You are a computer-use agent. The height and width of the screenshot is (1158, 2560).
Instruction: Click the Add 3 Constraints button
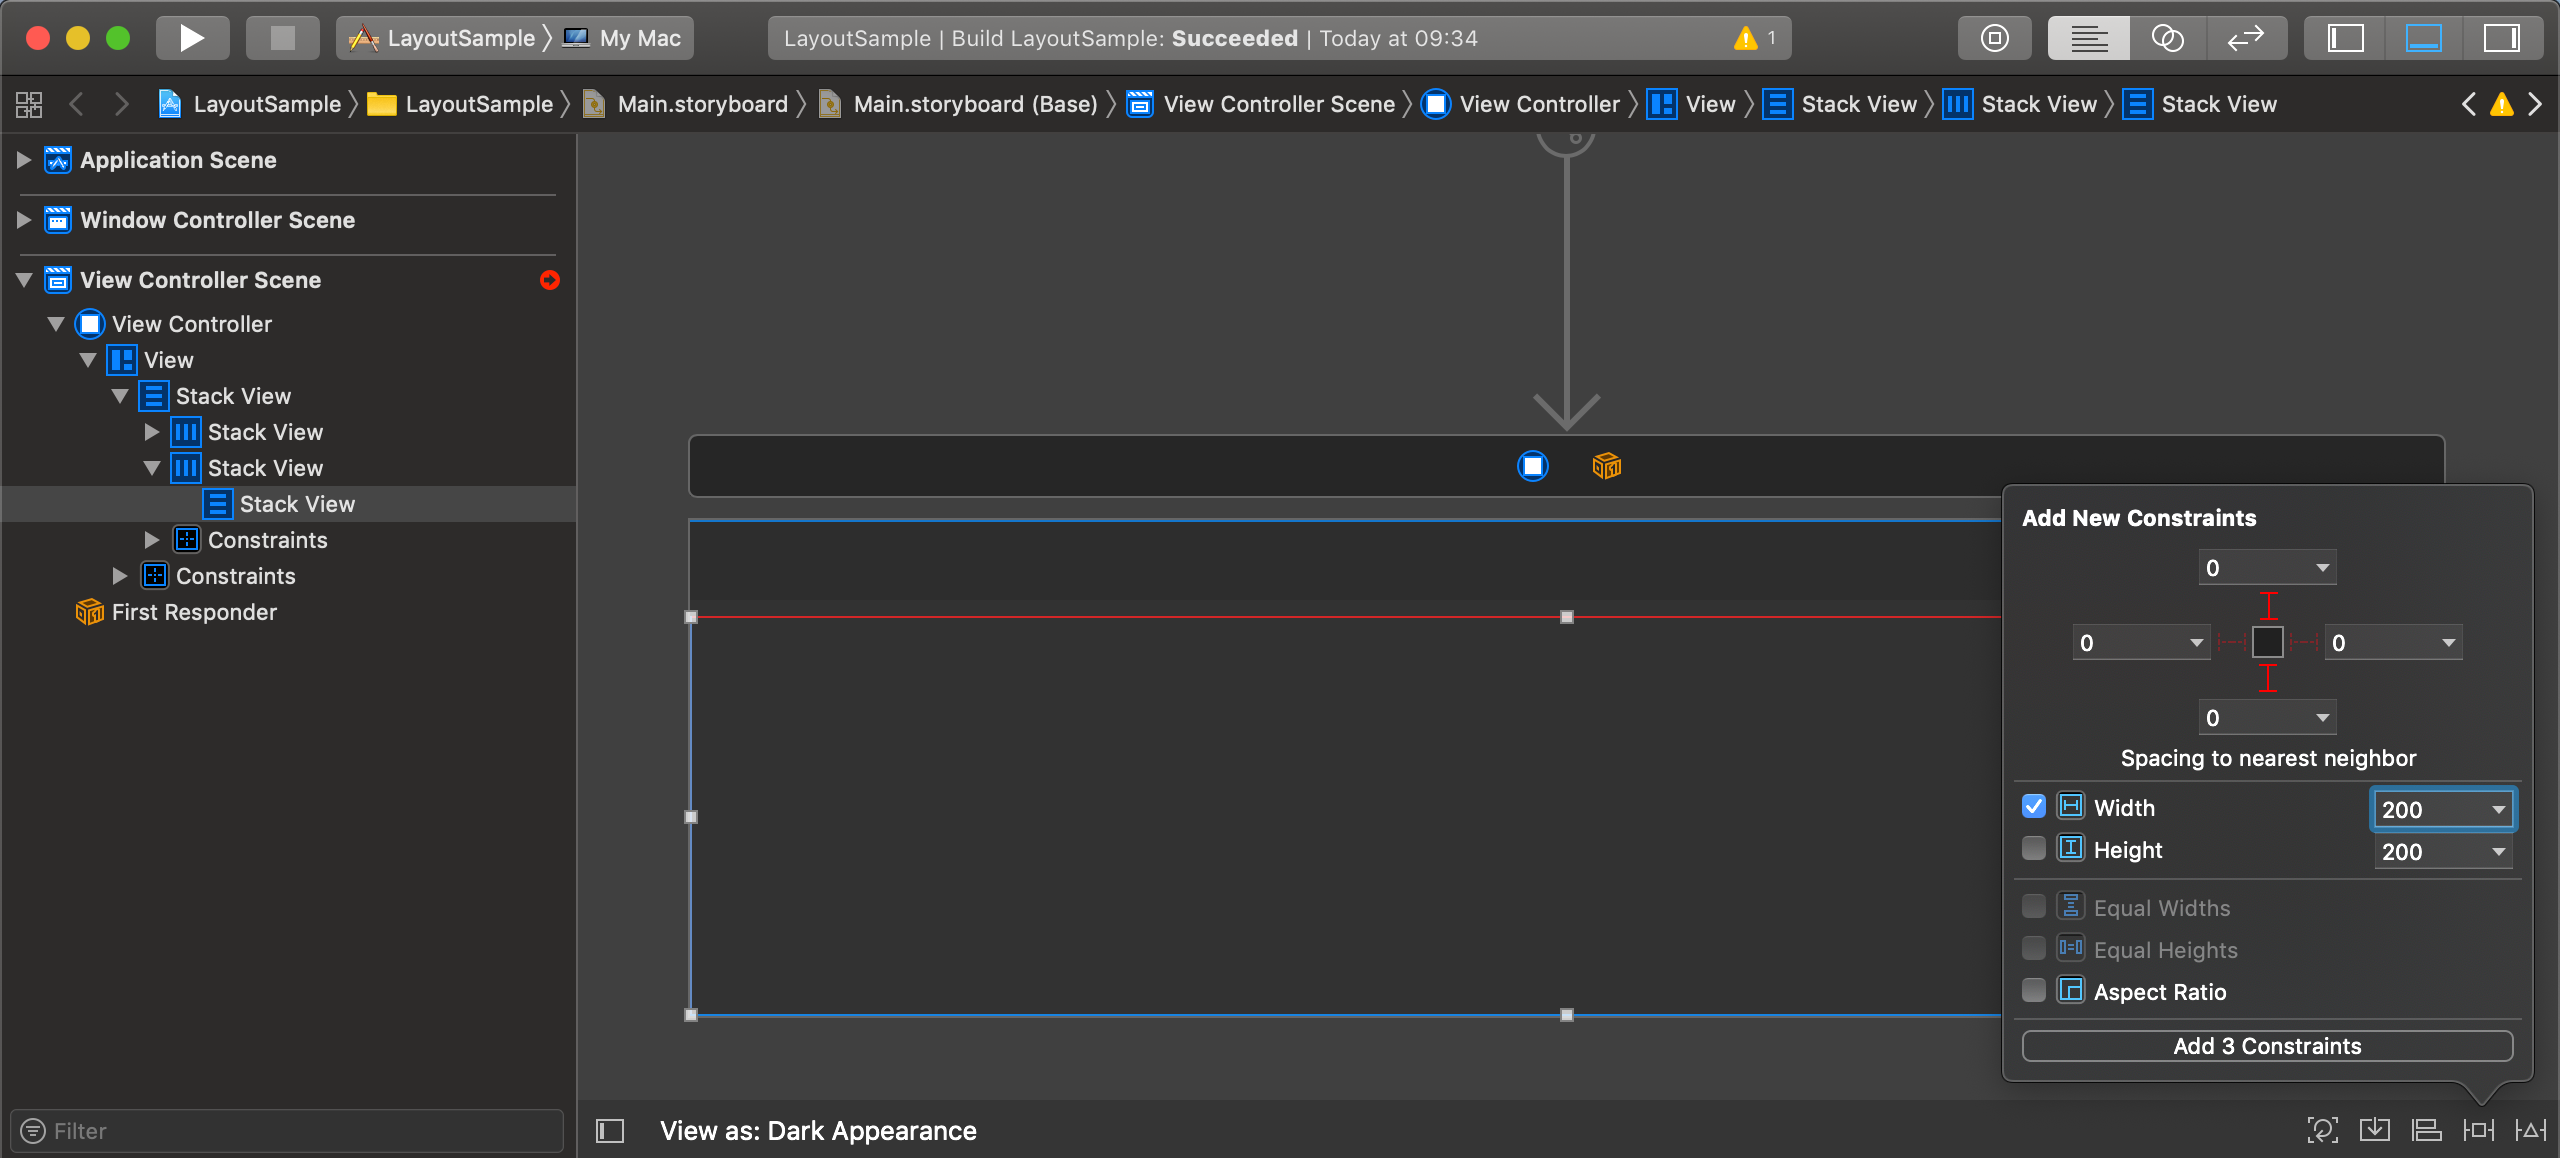coord(2267,1046)
